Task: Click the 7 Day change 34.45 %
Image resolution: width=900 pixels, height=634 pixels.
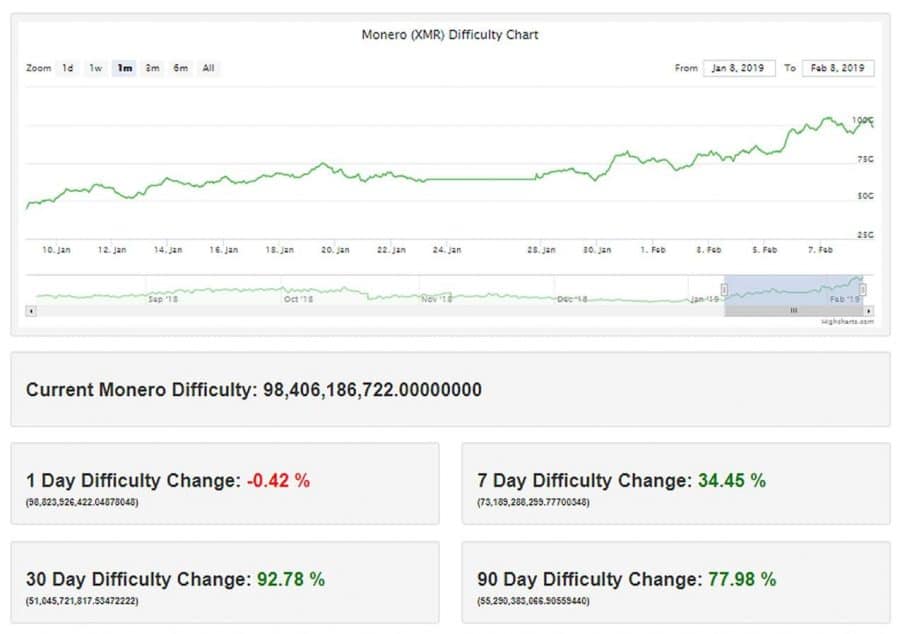Action: point(732,480)
